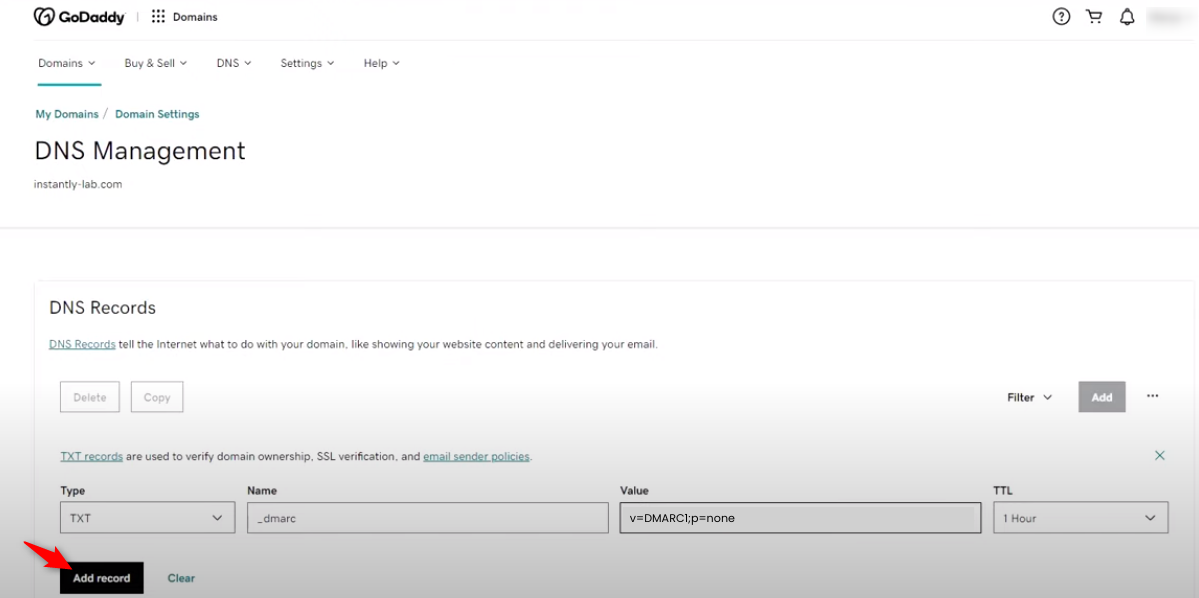Follow the My Domains breadcrumb link

point(67,114)
